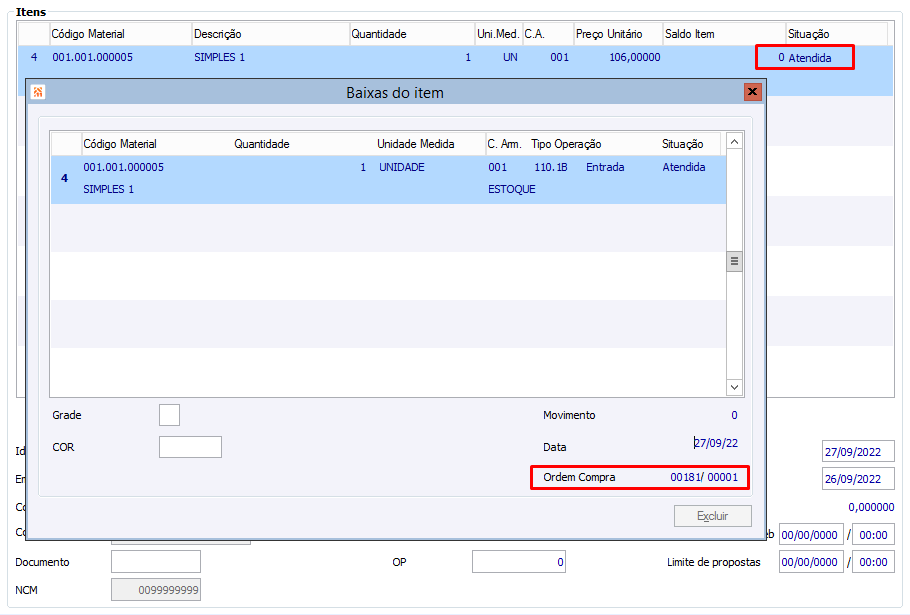
Task: Click SIMPLES 1 in Baixas dialog row
Action: click(109, 189)
